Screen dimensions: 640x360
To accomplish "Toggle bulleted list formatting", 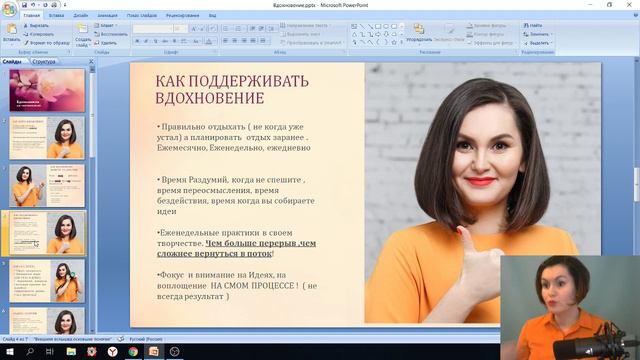I will click(227, 29).
